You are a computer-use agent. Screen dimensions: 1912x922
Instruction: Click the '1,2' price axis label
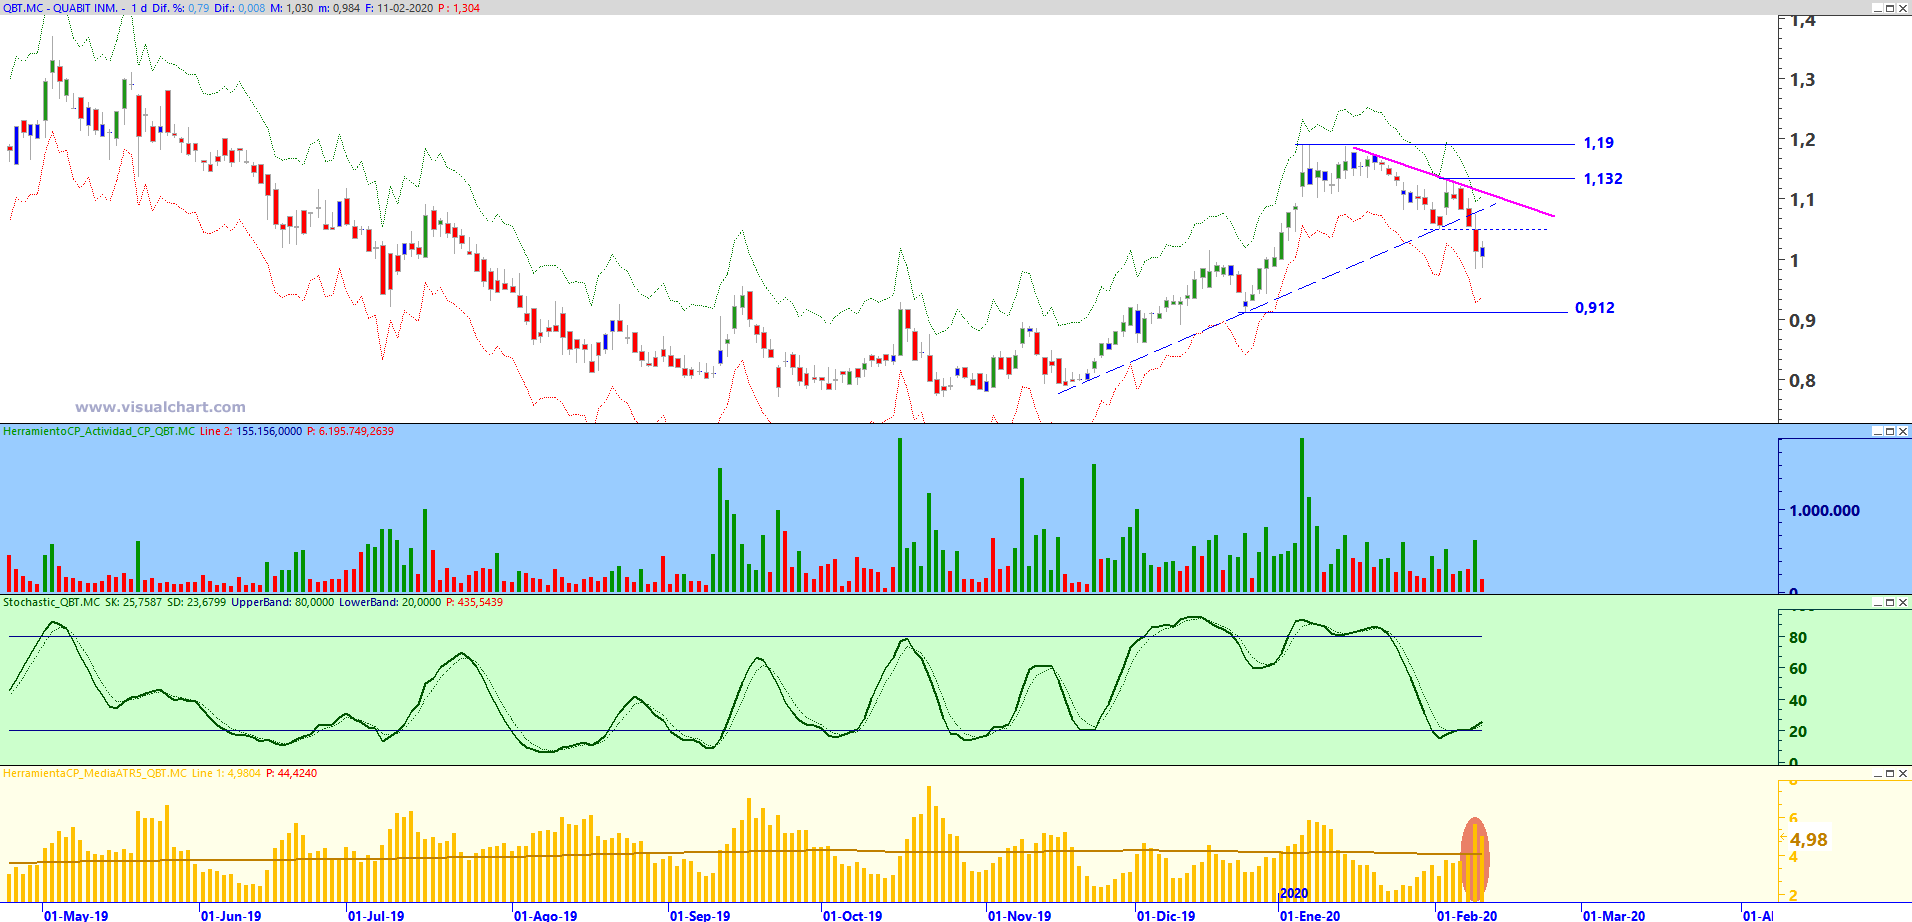point(1802,140)
